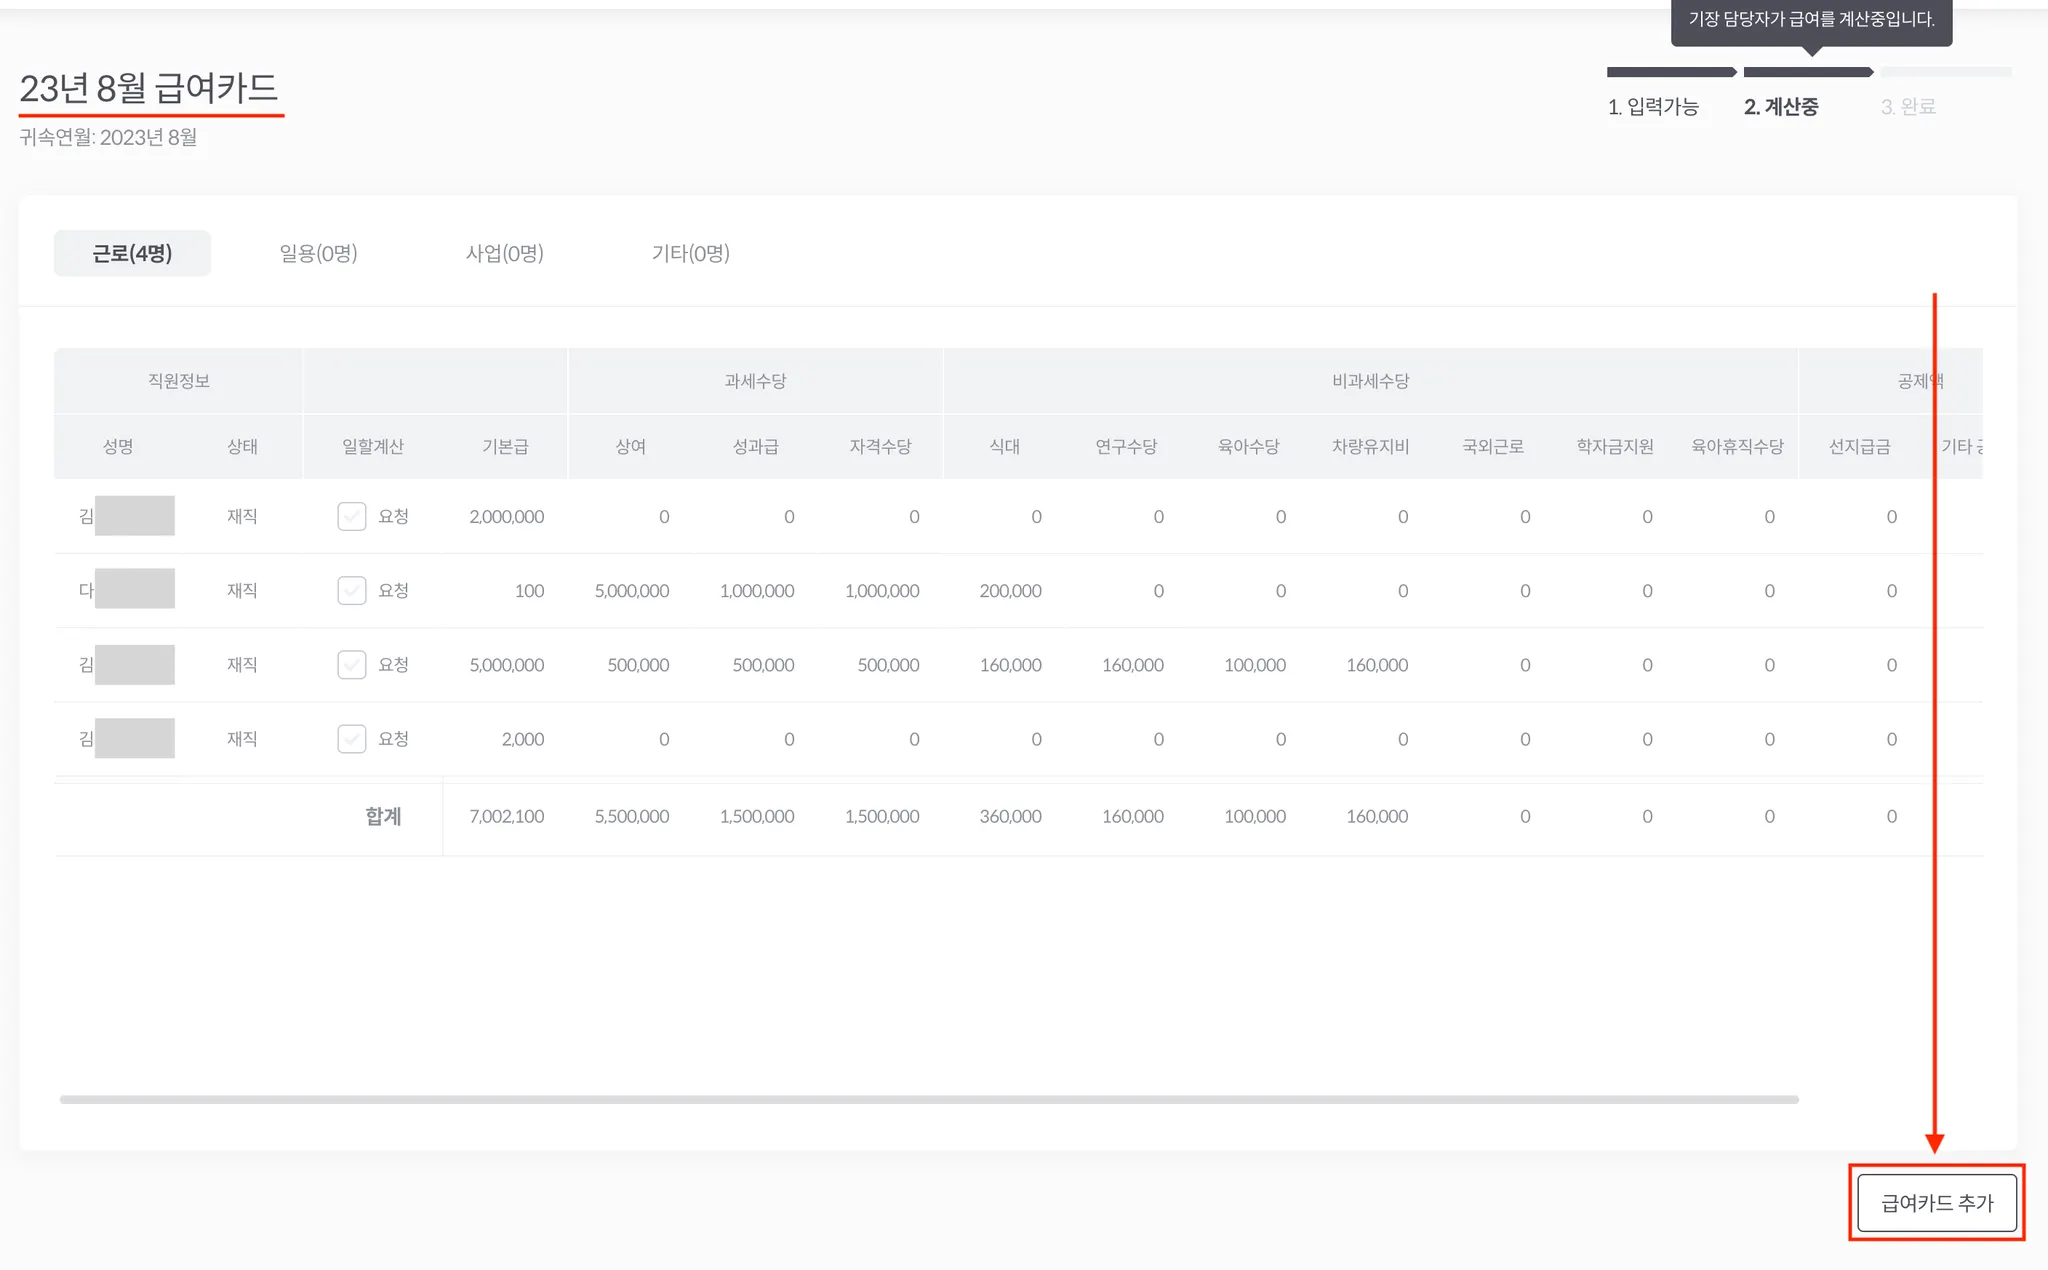
Task: Click the 100,000 육아수당 cell in third row
Action: point(1254,664)
